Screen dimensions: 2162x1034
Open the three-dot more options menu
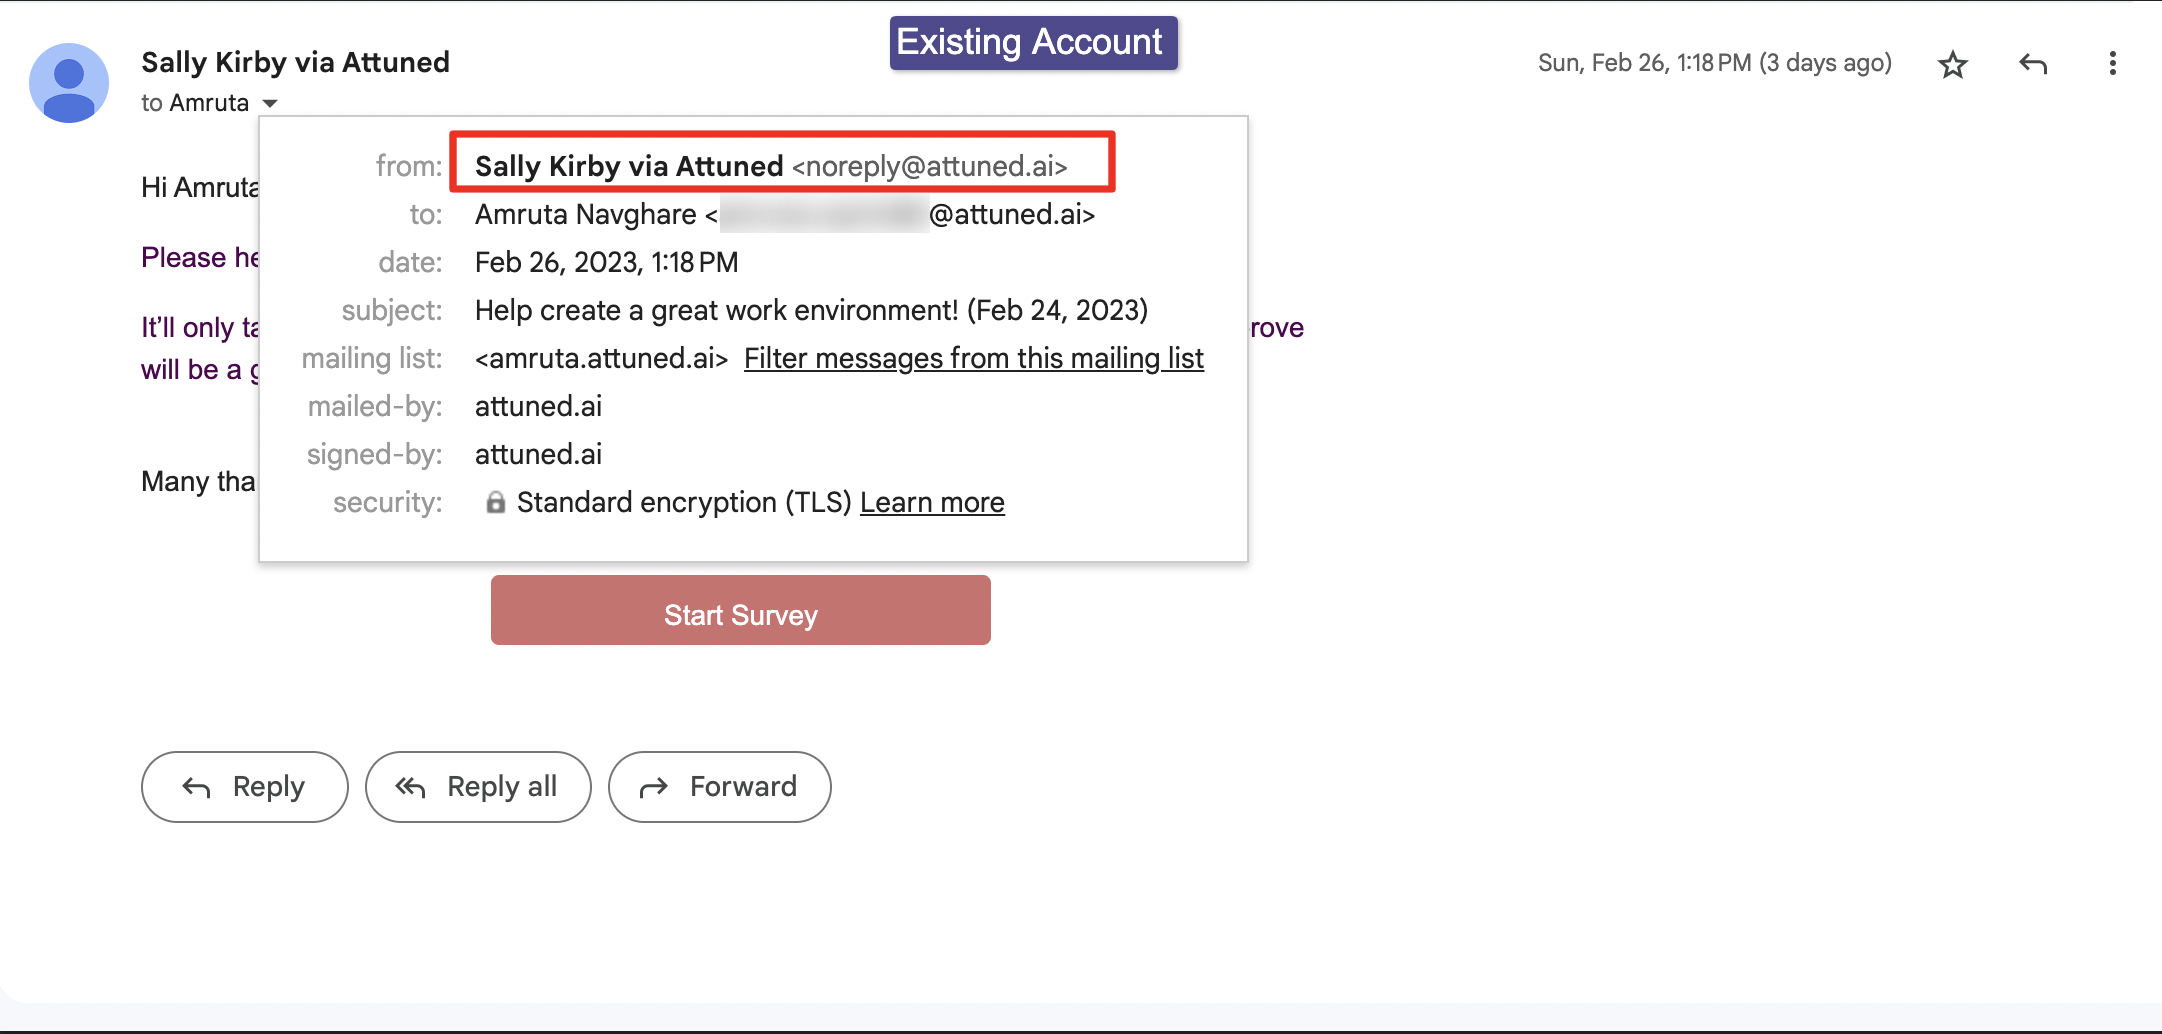(x=2112, y=64)
